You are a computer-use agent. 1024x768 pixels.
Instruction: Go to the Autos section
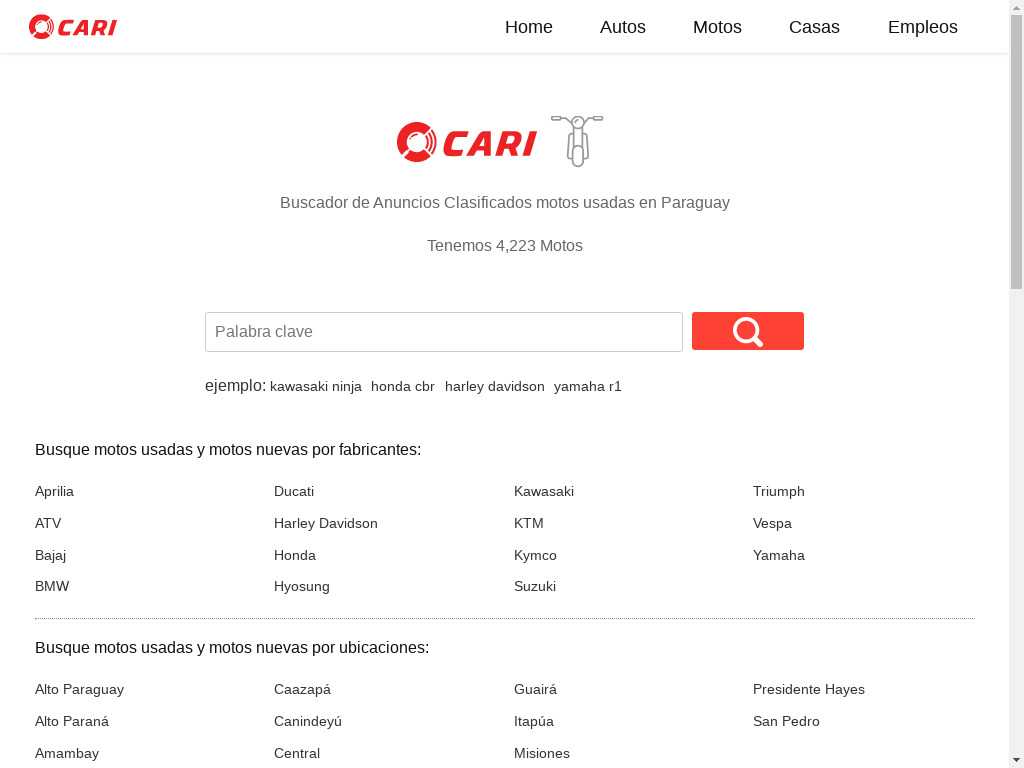[x=622, y=27]
